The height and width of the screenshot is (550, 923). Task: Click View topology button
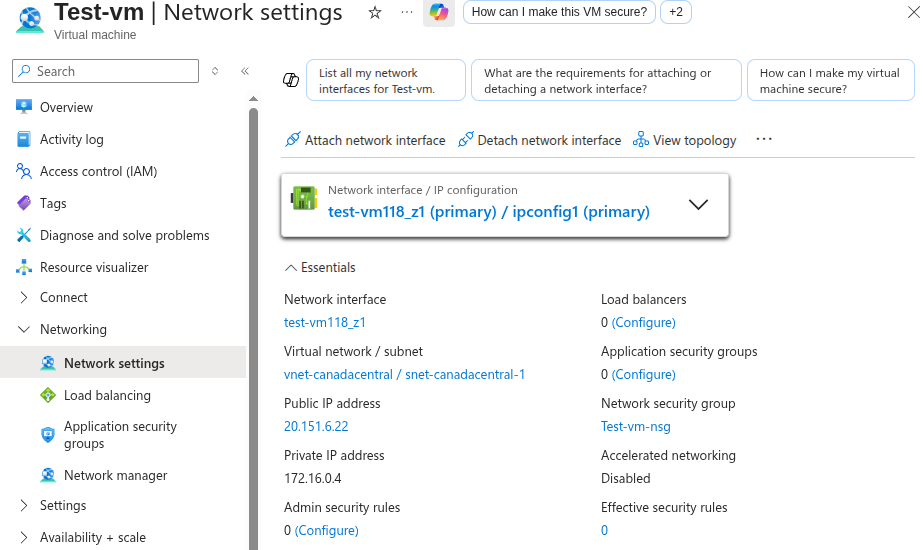coord(684,140)
